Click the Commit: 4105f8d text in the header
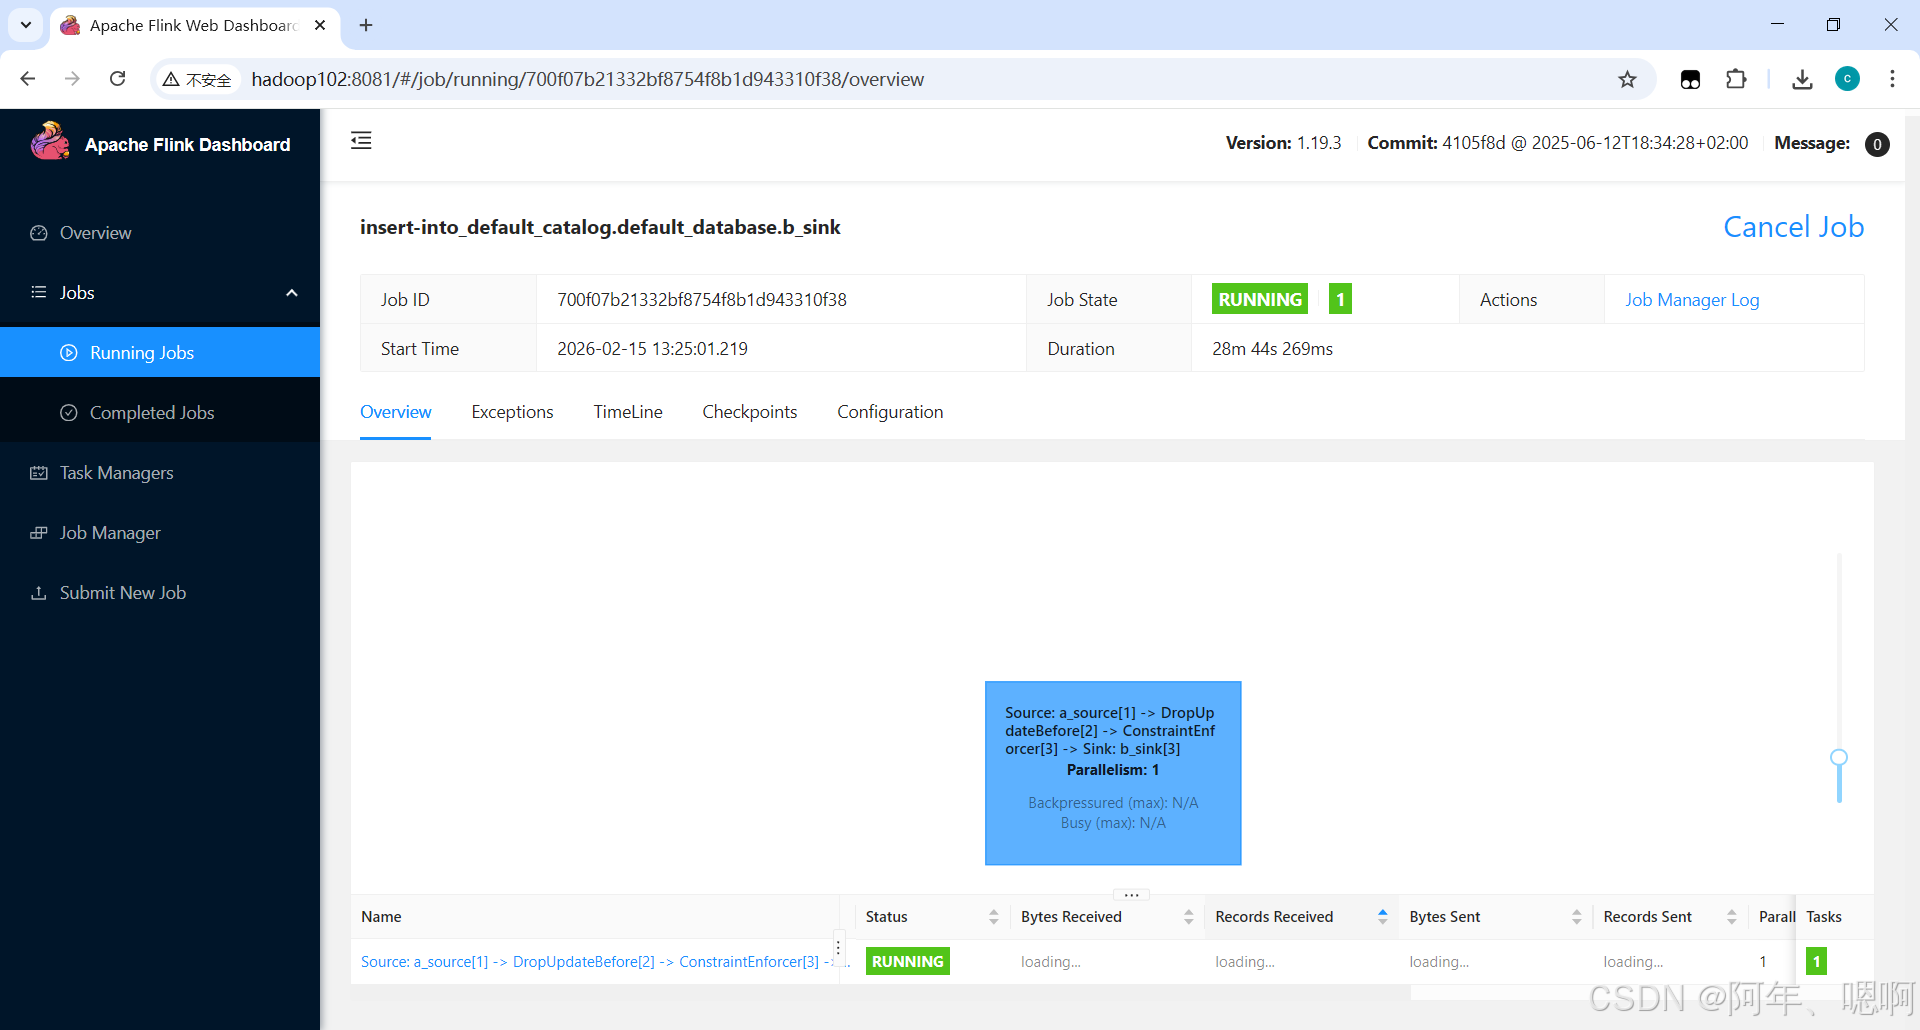 [1557, 143]
